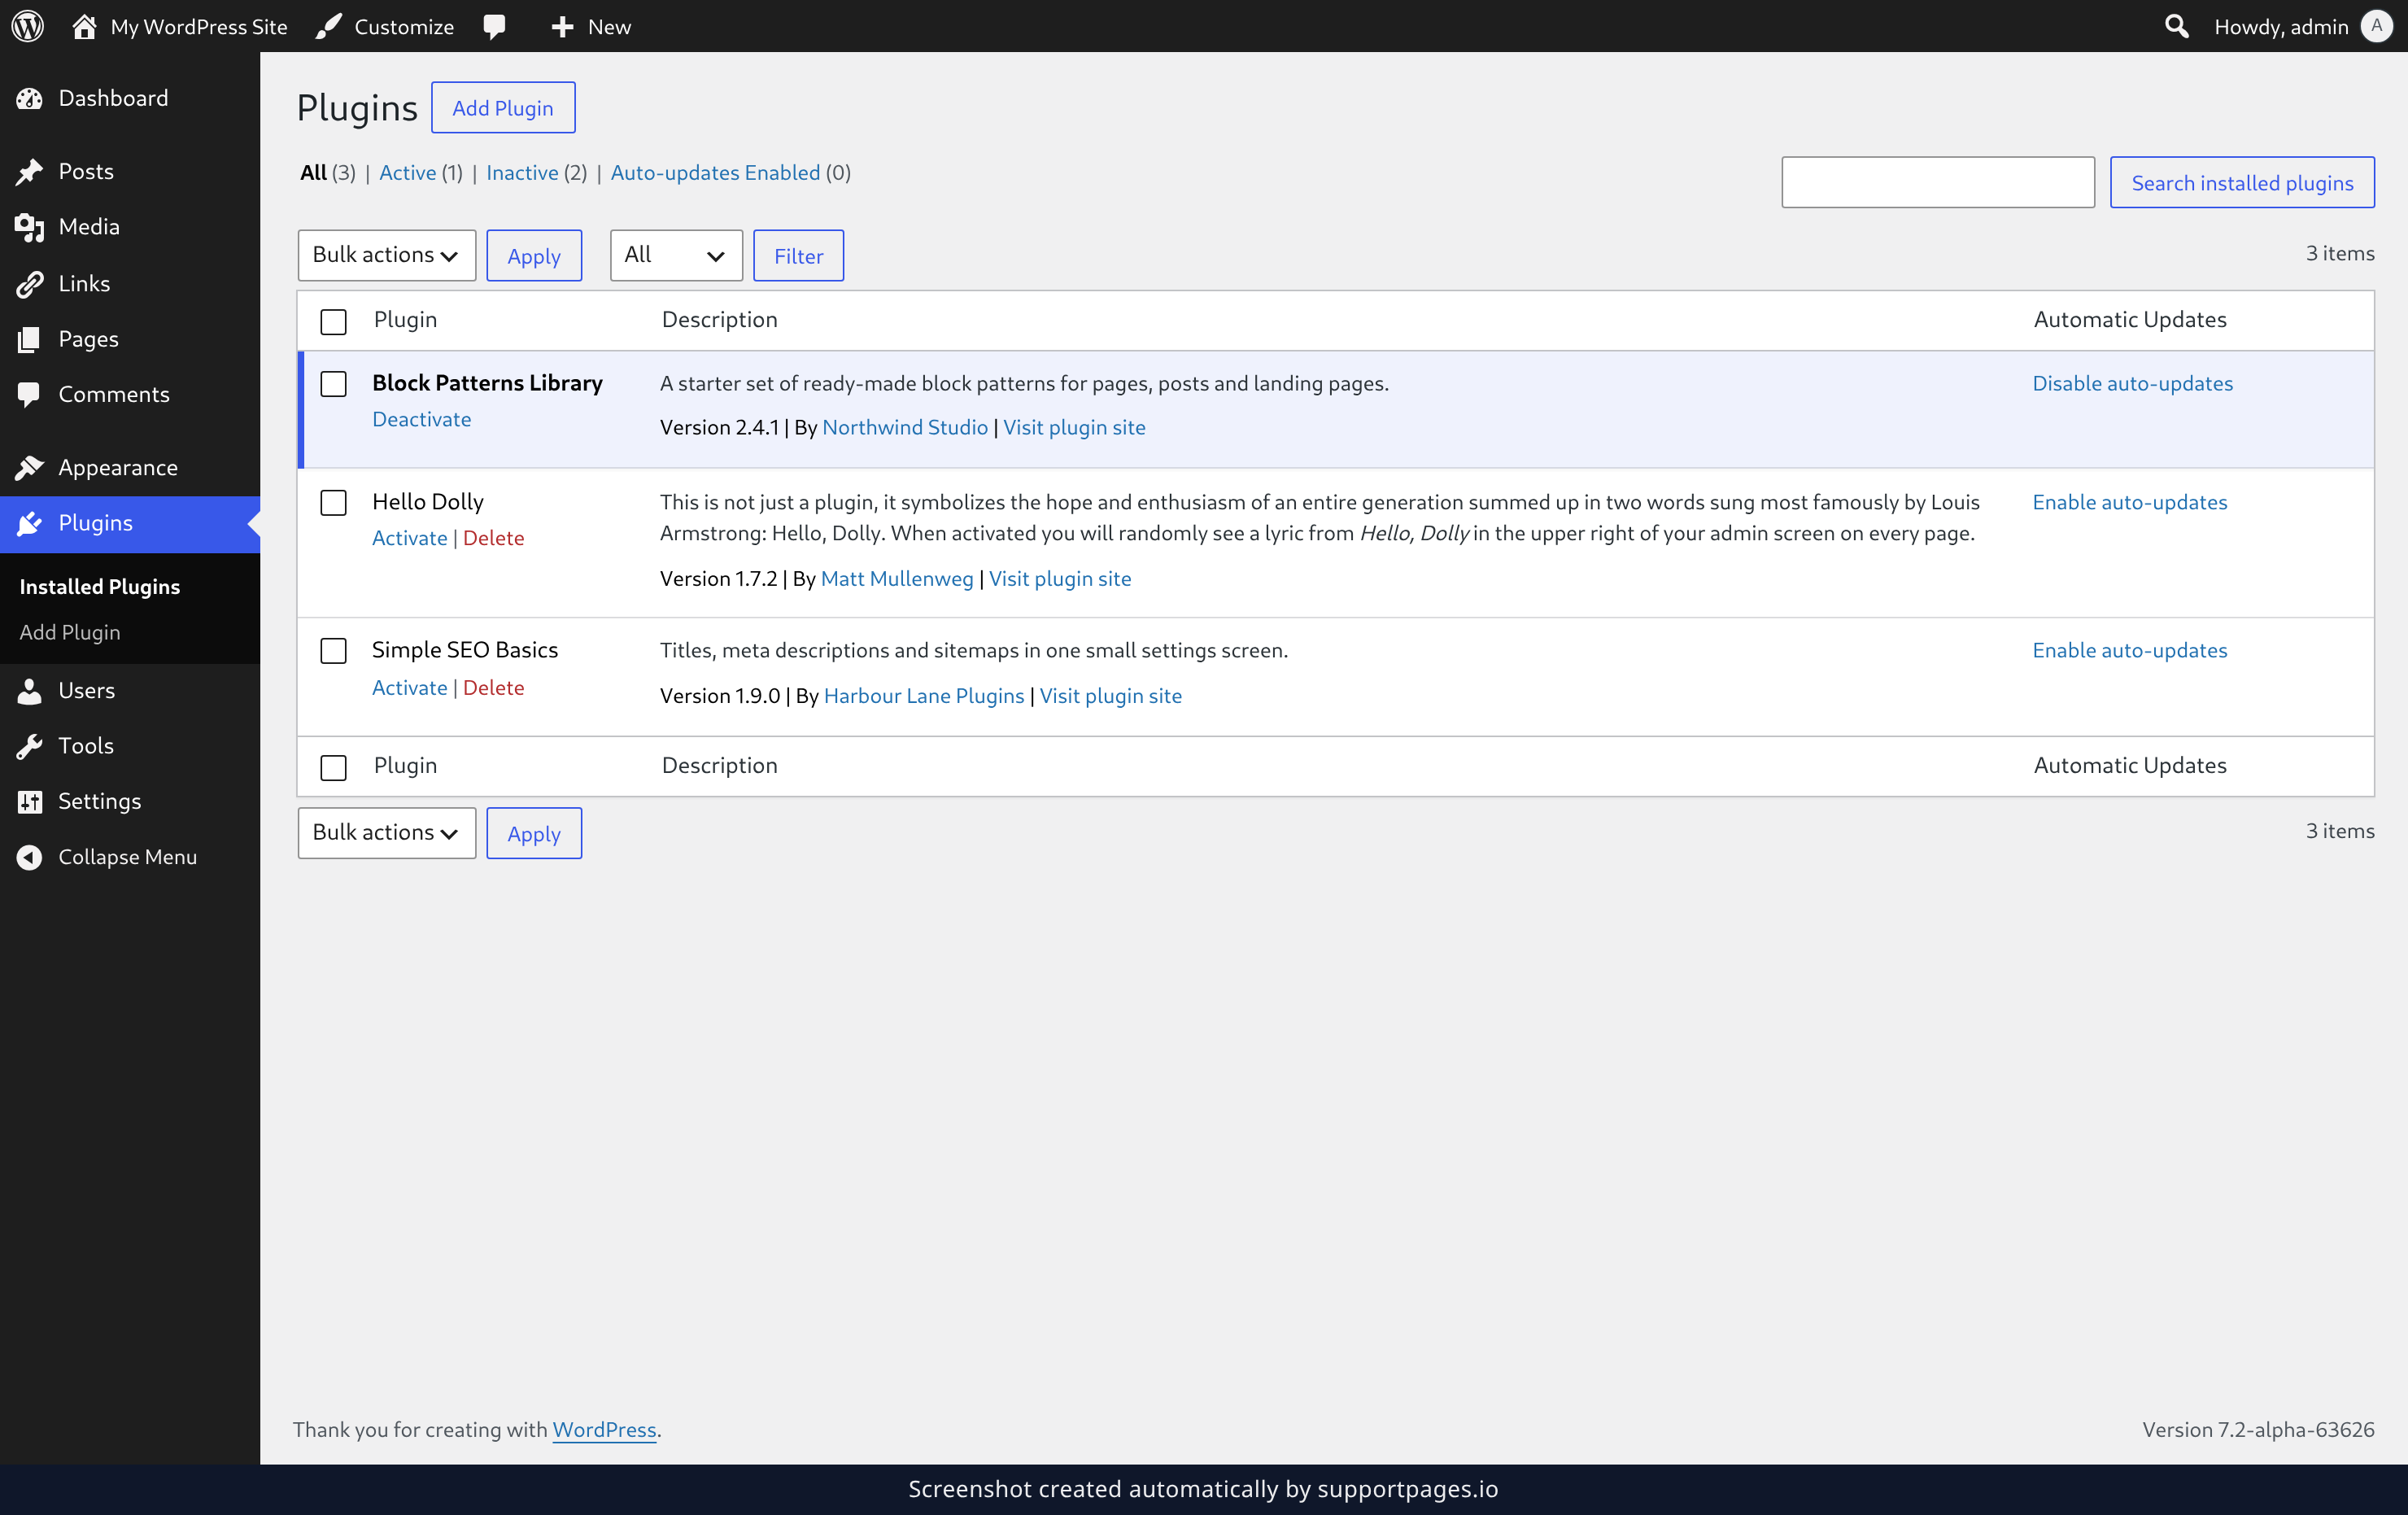Open the home icon for My WordPress Site

click(x=84, y=26)
